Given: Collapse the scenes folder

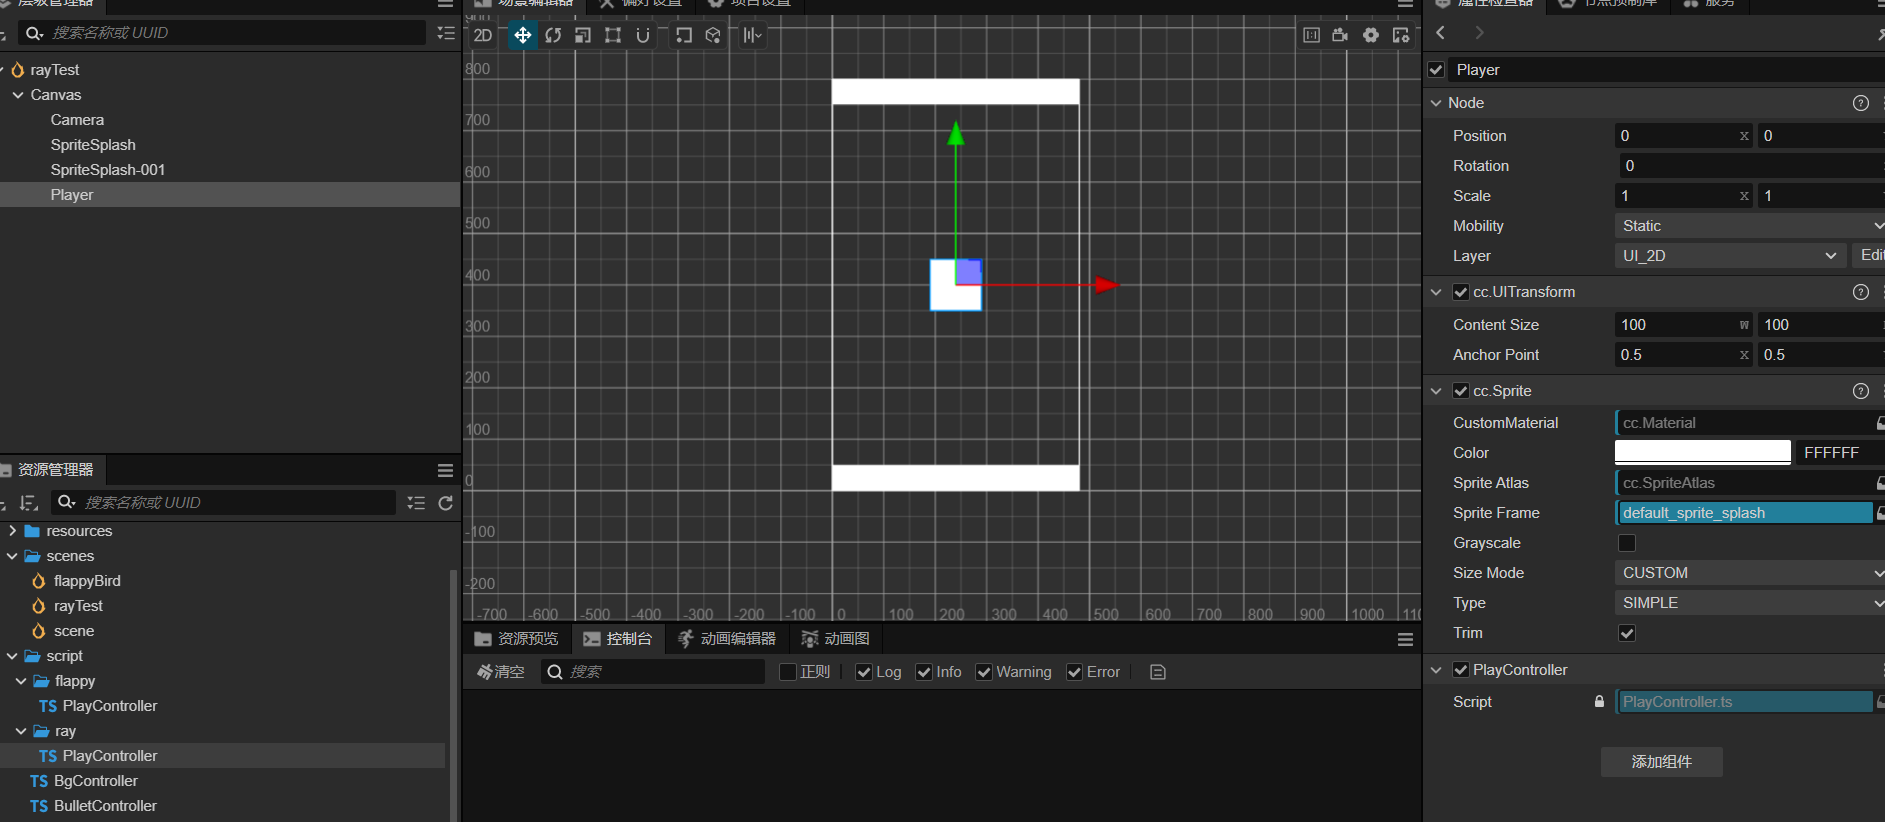Looking at the screenshot, I should (x=12, y=556).
